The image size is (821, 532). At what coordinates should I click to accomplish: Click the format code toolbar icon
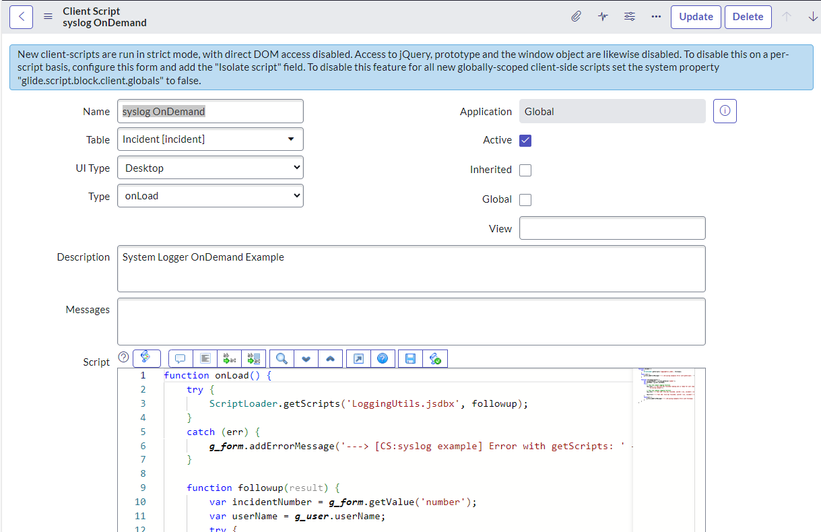pos(205,359)
